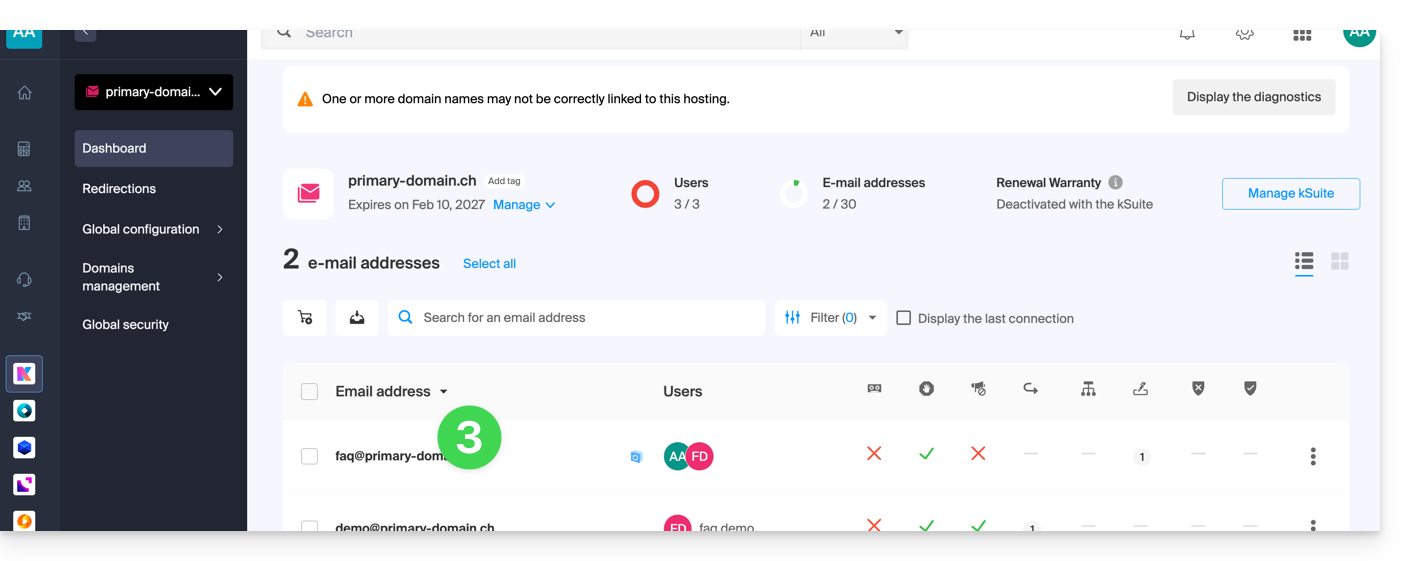This screenshot has width=1410, height=561.
Task: Expand the primary-domain selector dropdown
Action: [x=154, y=92]
